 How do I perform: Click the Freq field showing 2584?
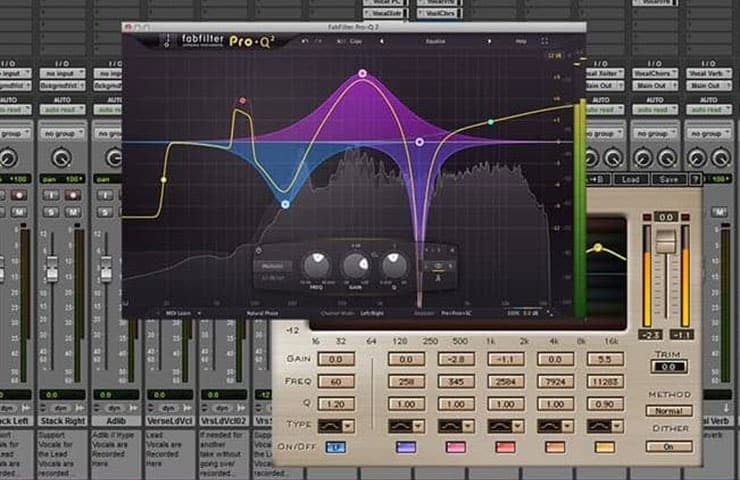(505, 382)
